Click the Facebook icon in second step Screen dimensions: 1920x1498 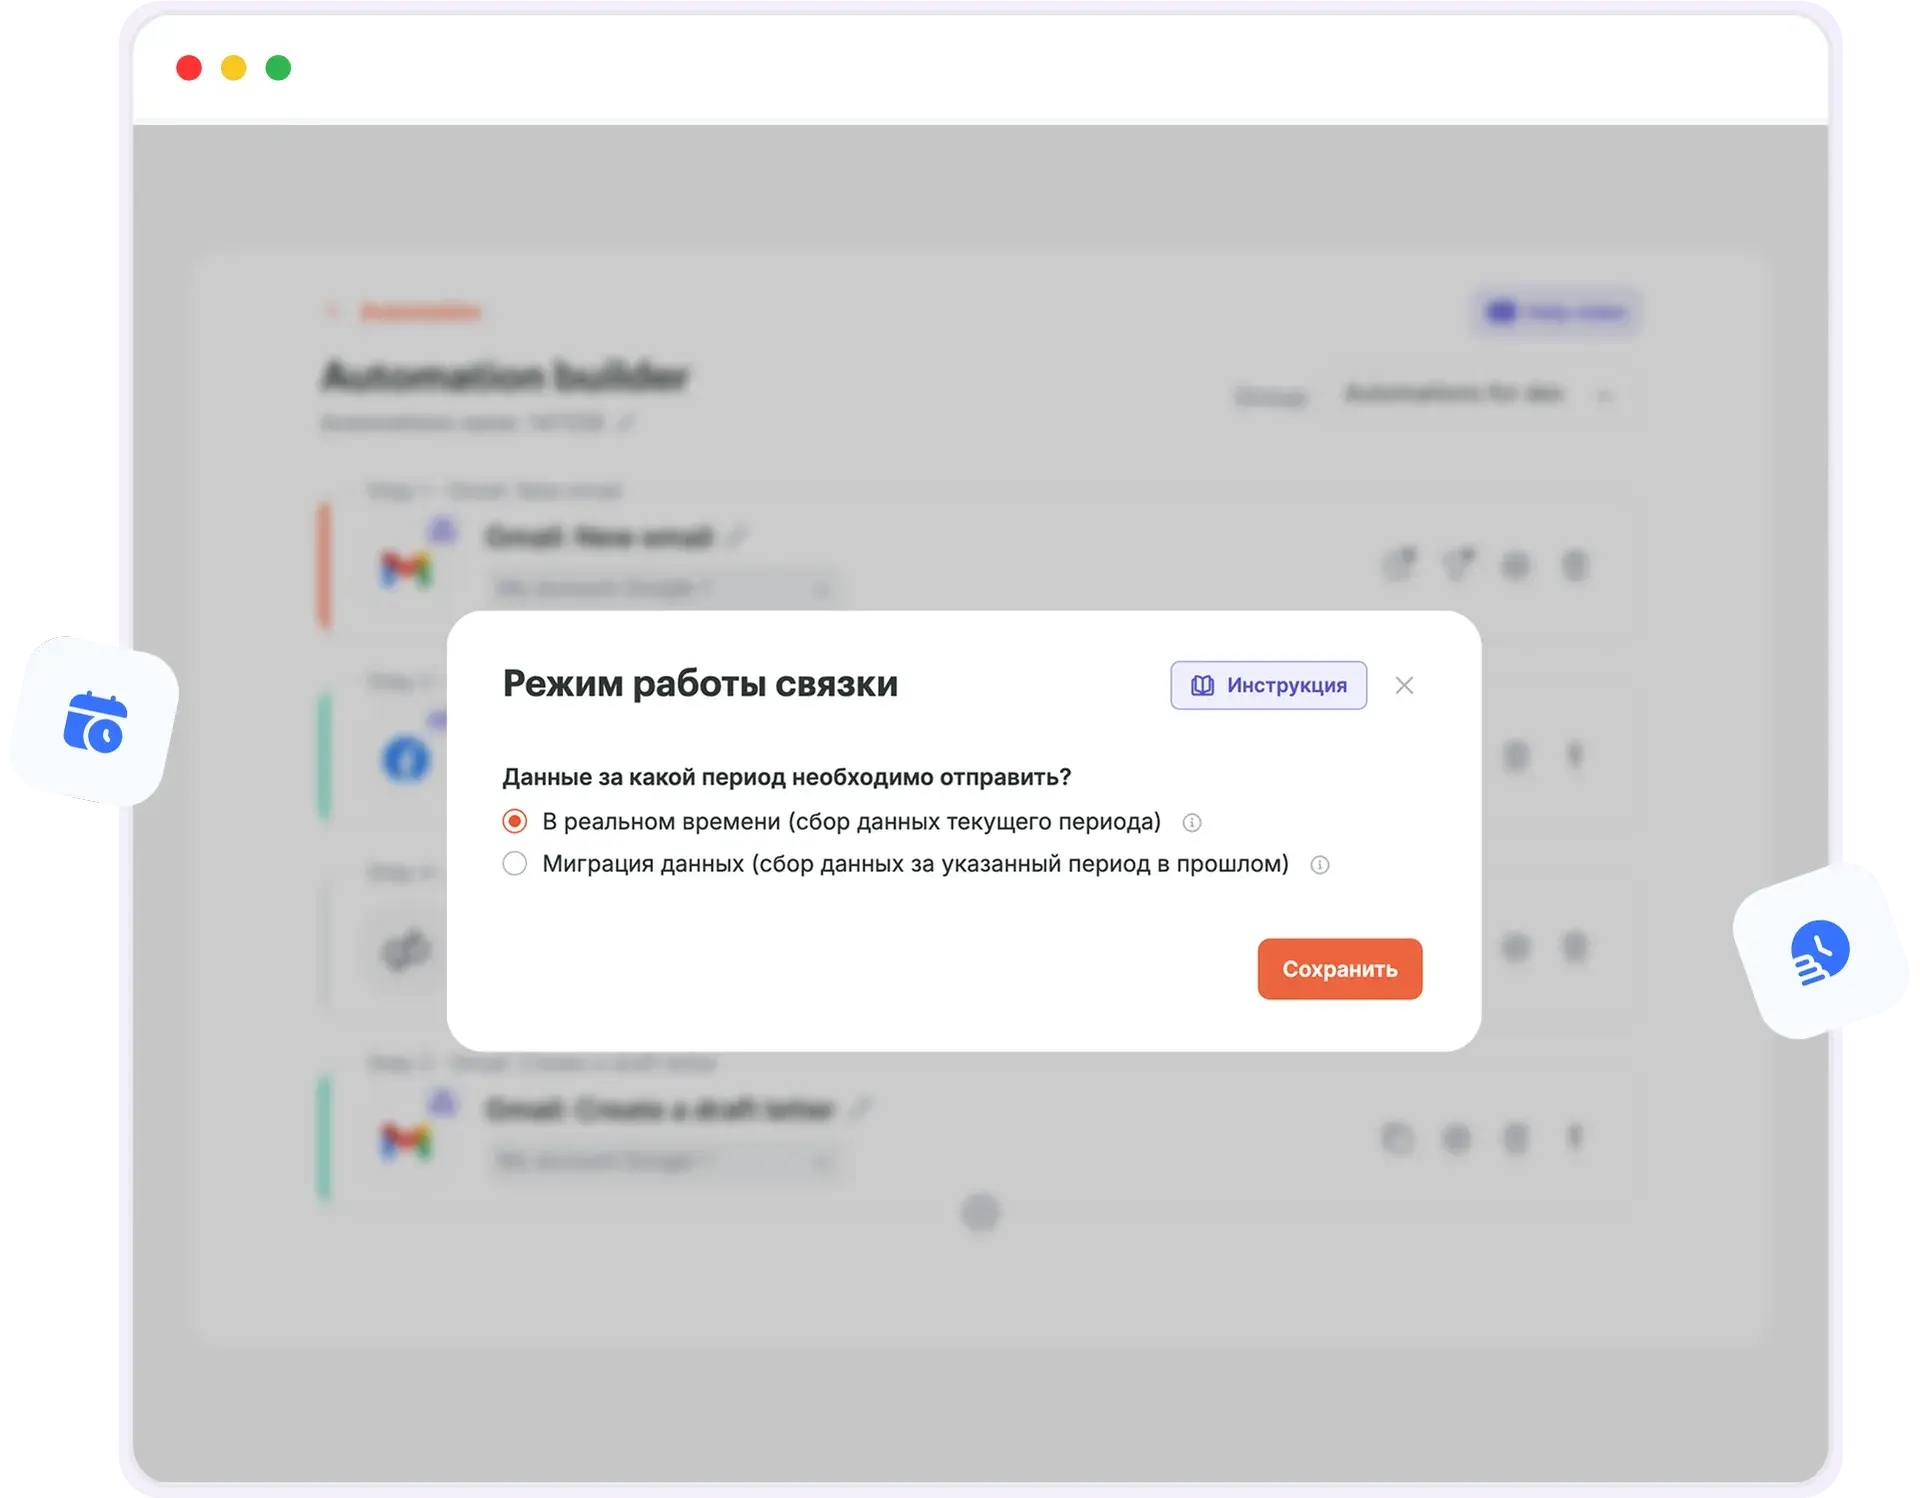point(406,760)
